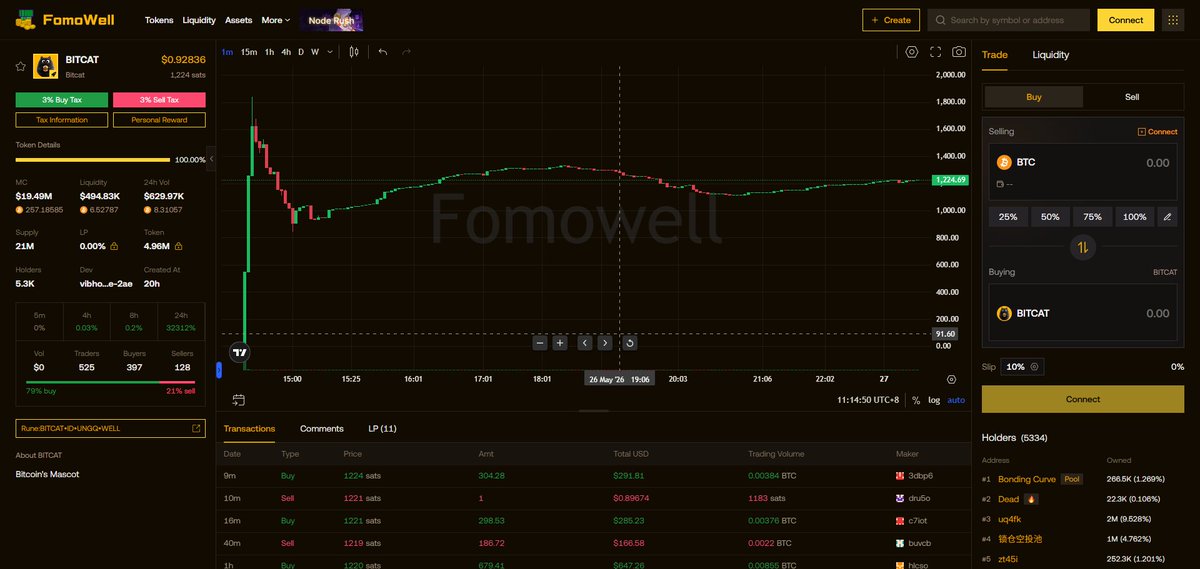Zoom out the chart with minus button

540,343
